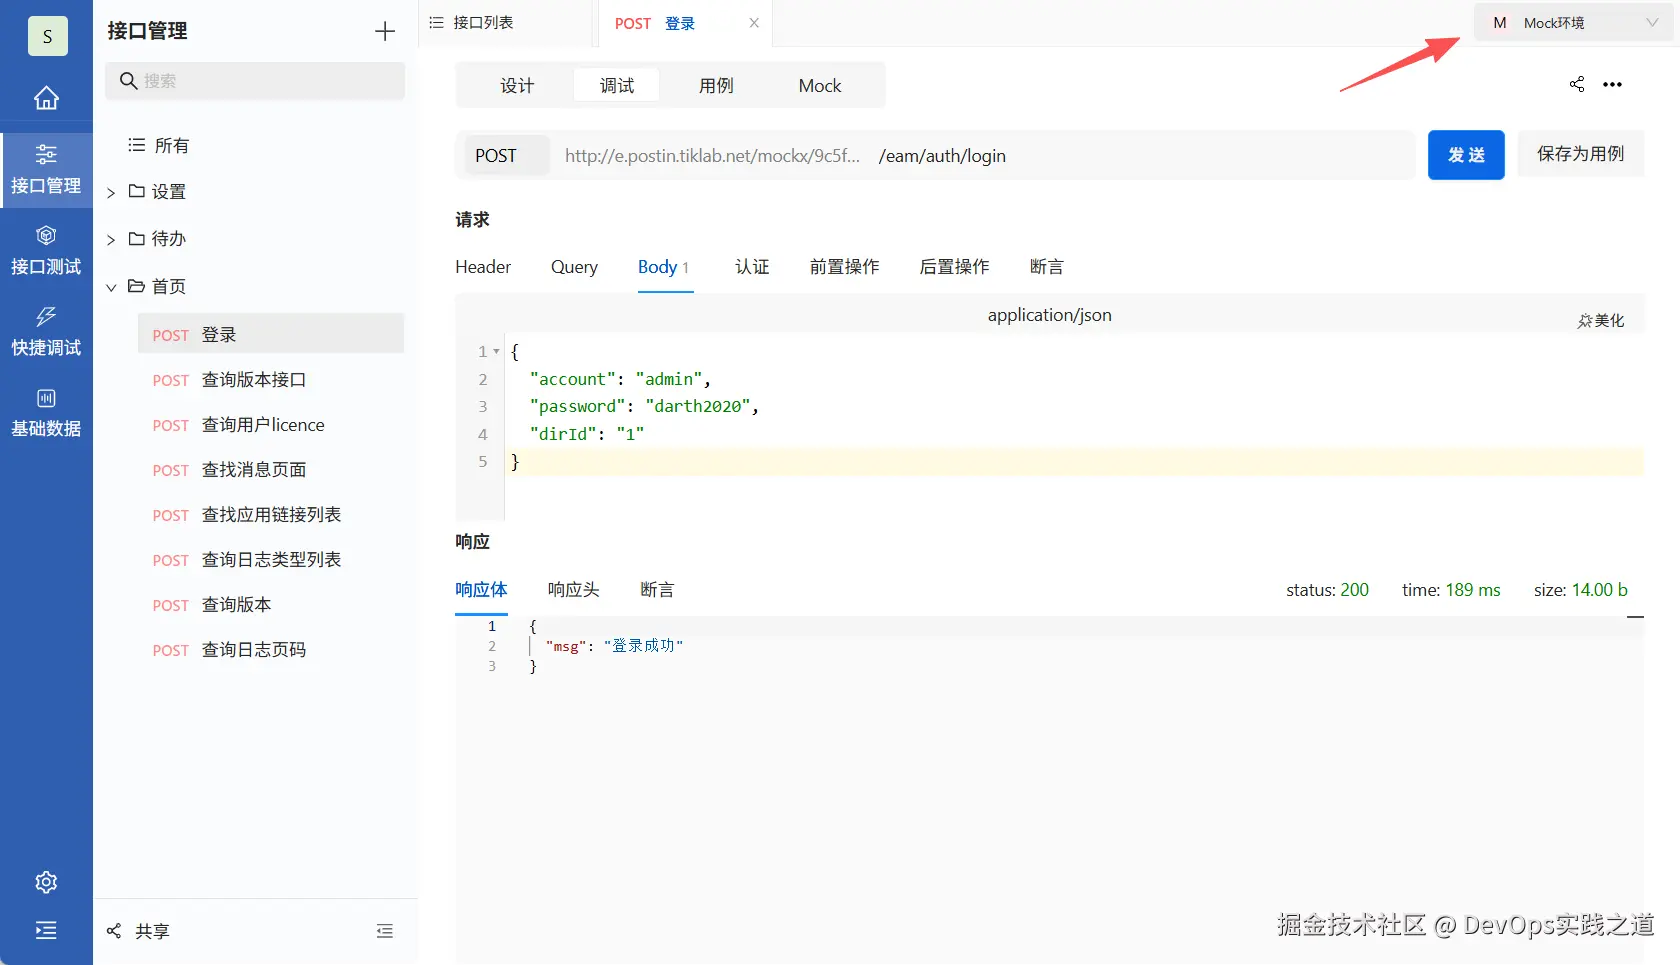This screenshot has height=965, width=1680.
Task: Collapse the sidebar menu at bottom left
Action: 46,930
